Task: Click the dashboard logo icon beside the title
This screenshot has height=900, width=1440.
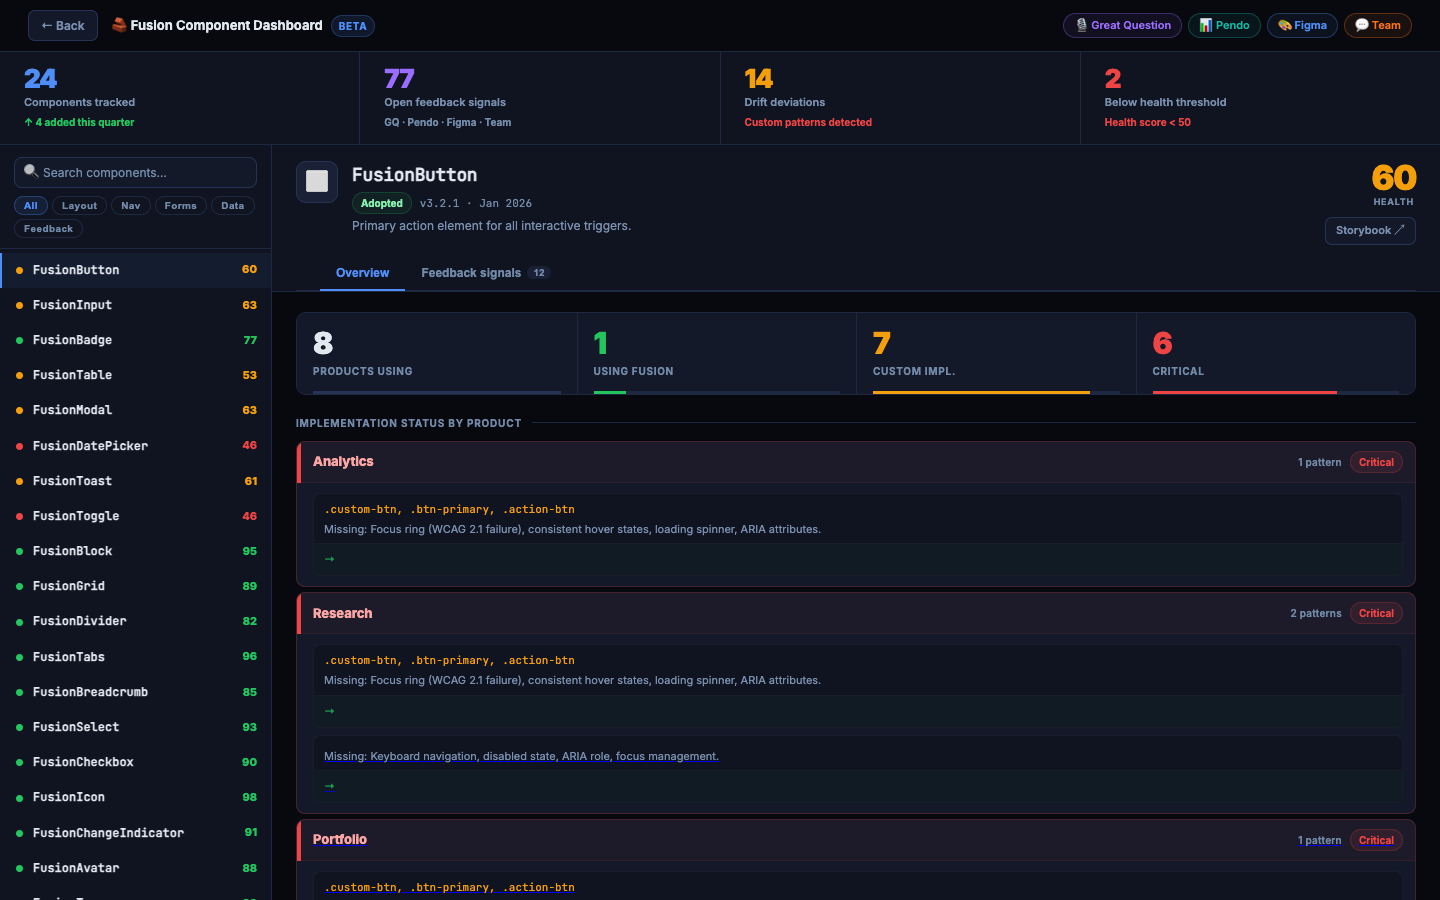Action: (x=119, y=25)
